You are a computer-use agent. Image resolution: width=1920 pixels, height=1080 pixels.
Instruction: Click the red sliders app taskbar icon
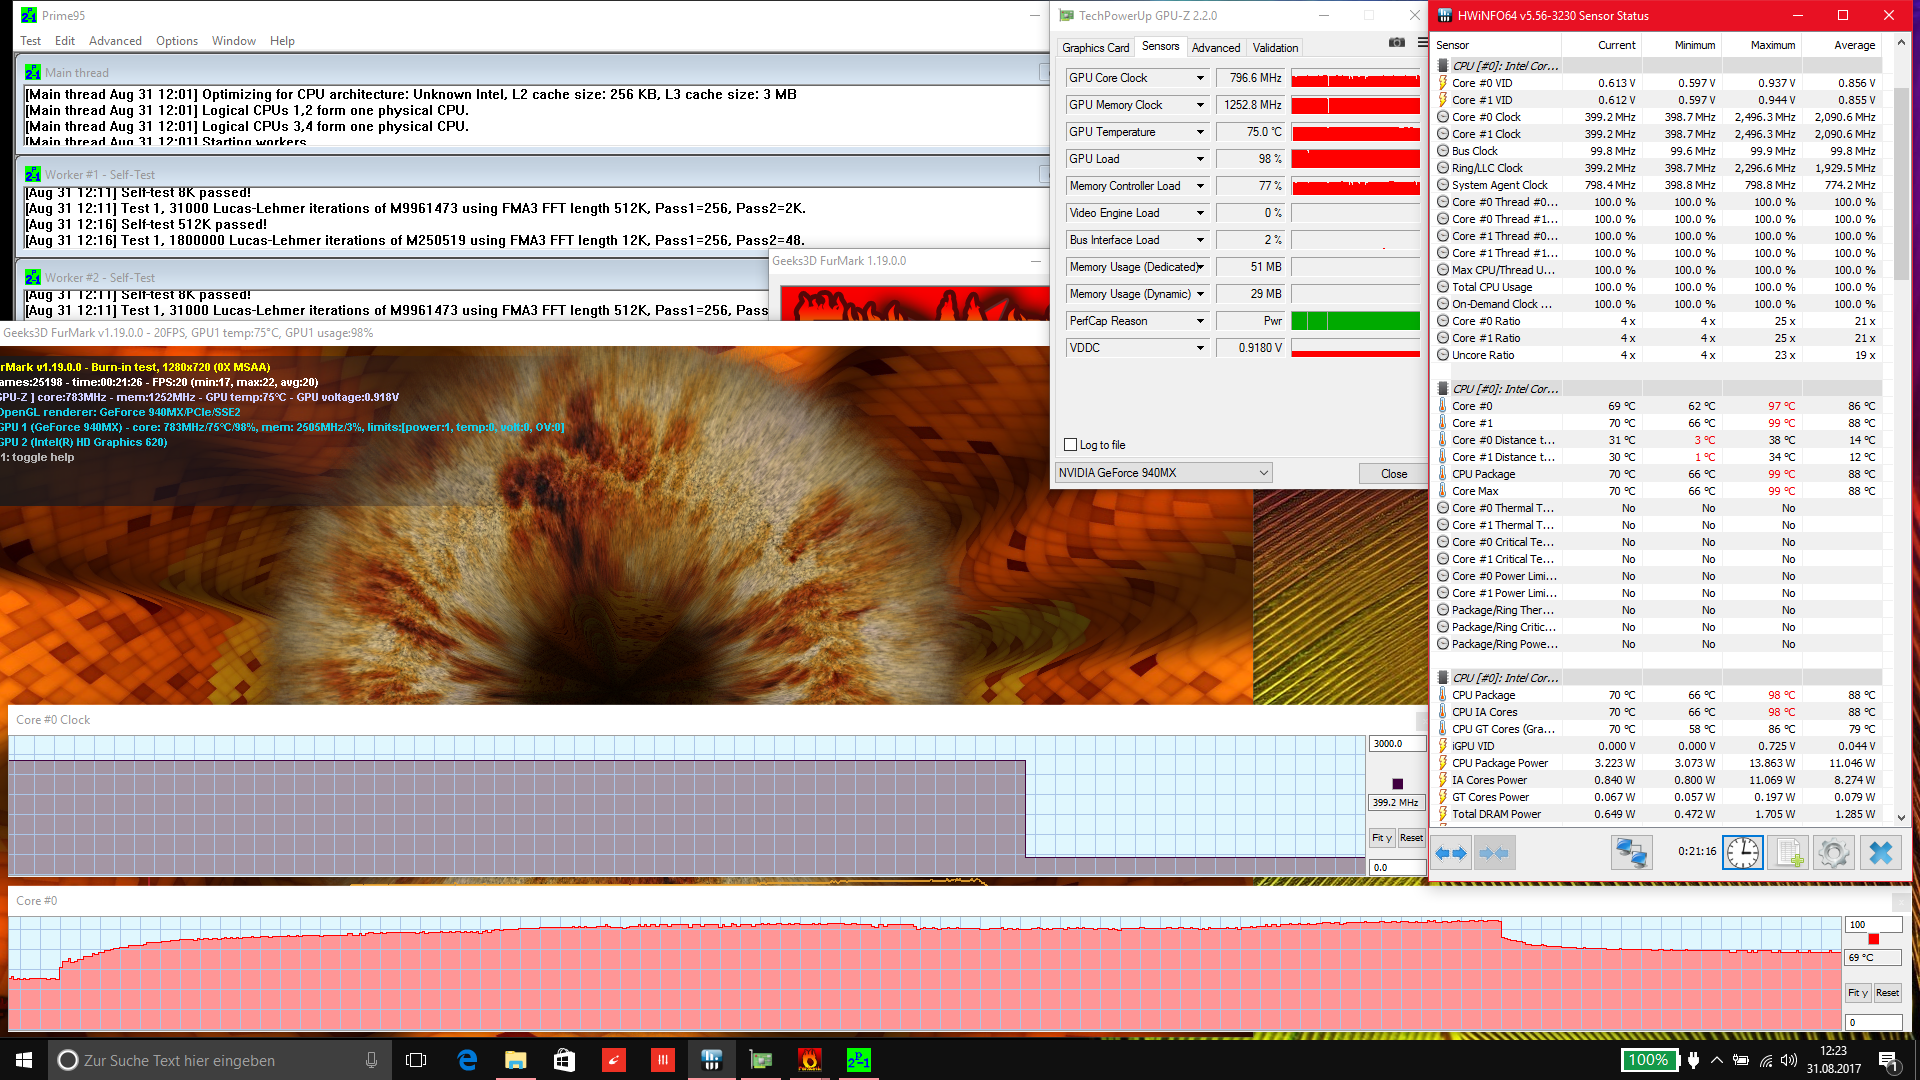663,1060
